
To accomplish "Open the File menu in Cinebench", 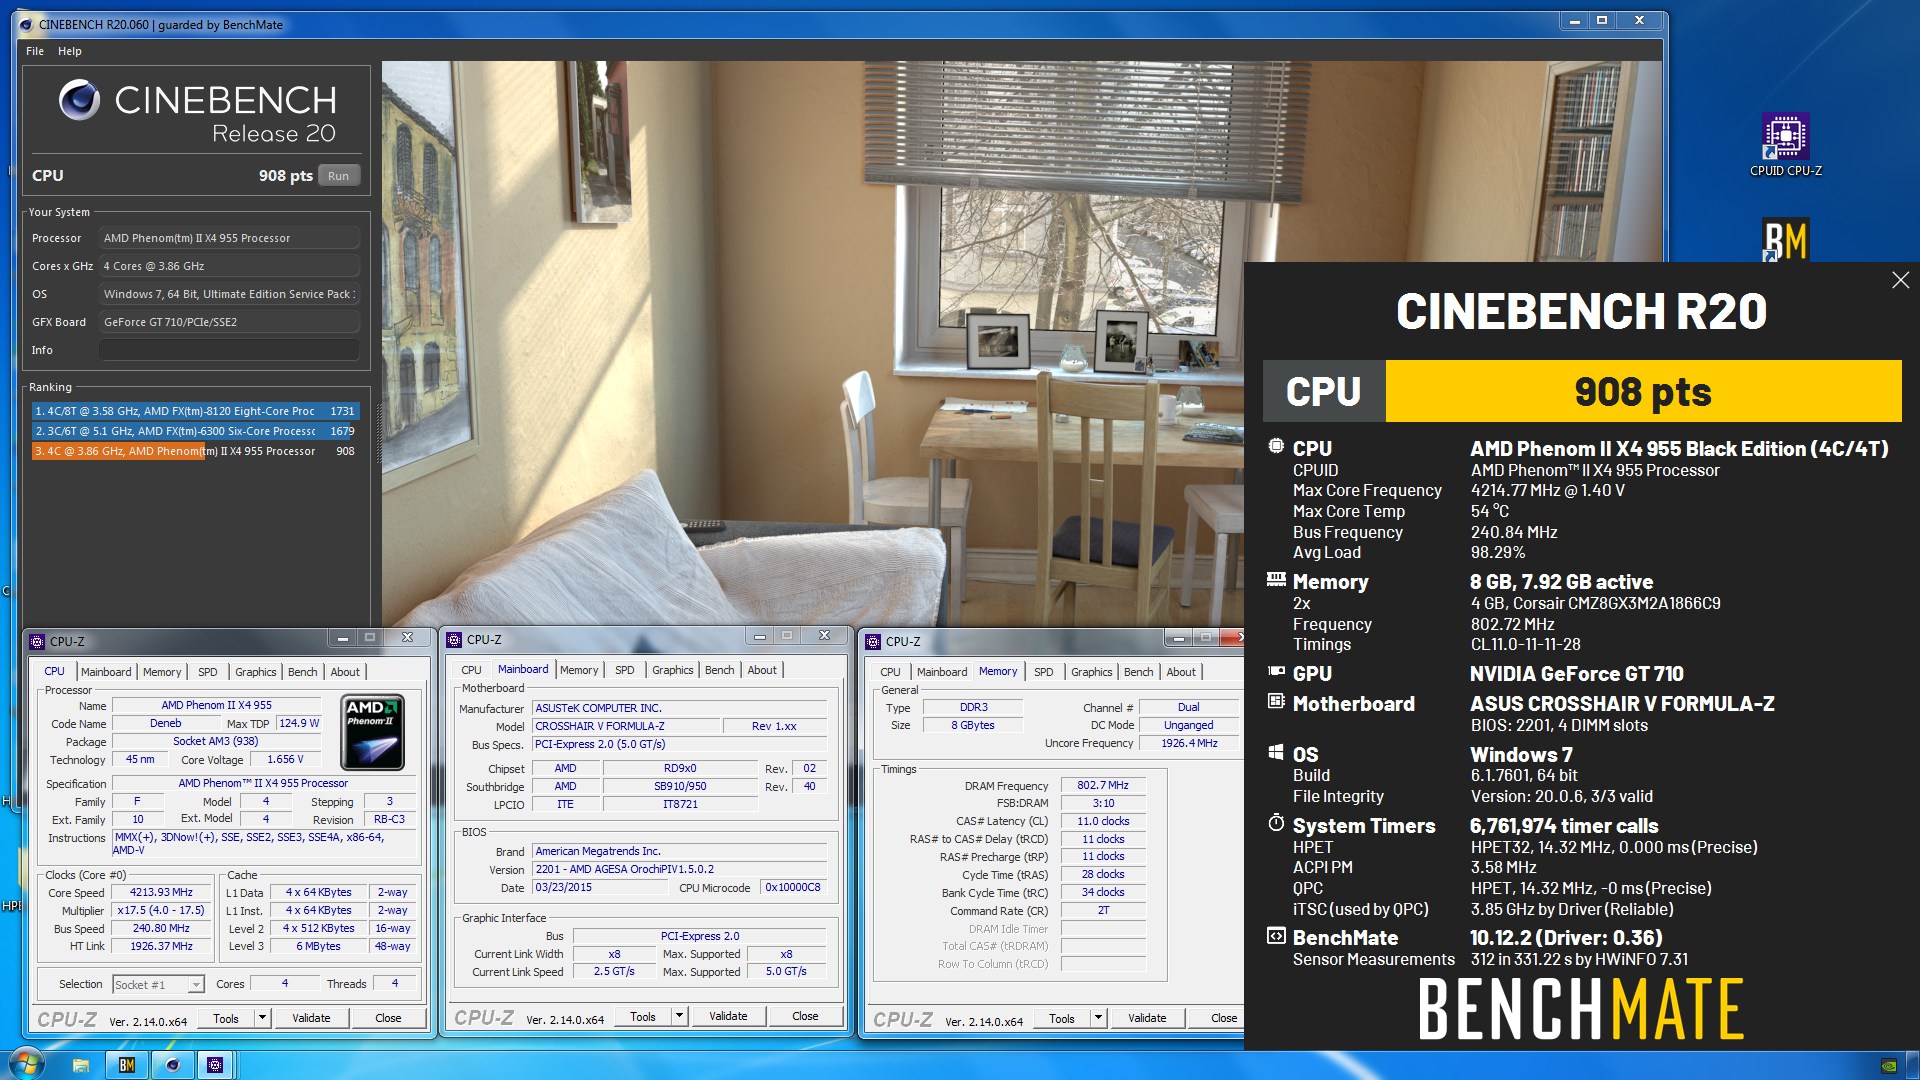I will tap(35, 51).
